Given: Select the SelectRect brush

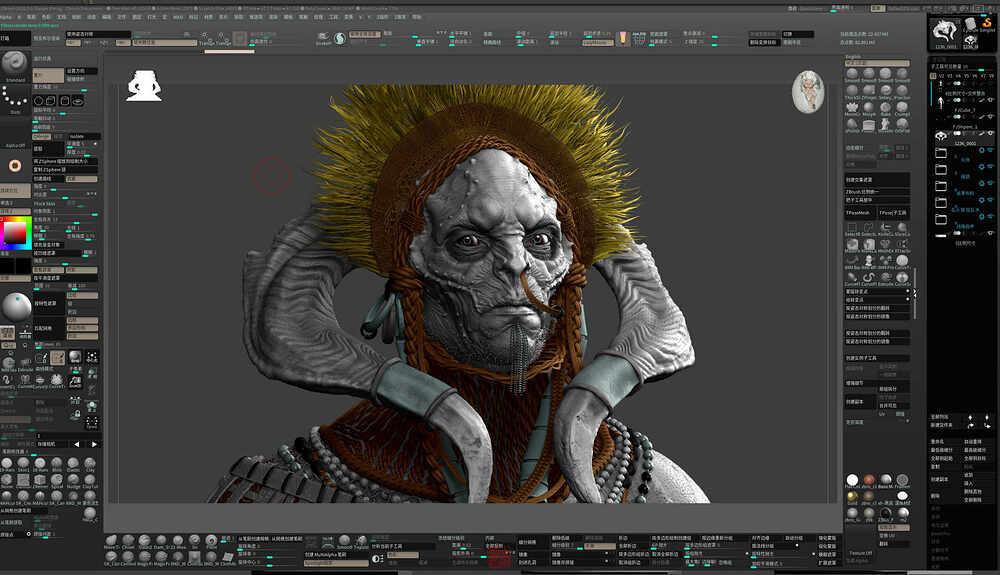Looking at the screenshot, I should [852, 227].
